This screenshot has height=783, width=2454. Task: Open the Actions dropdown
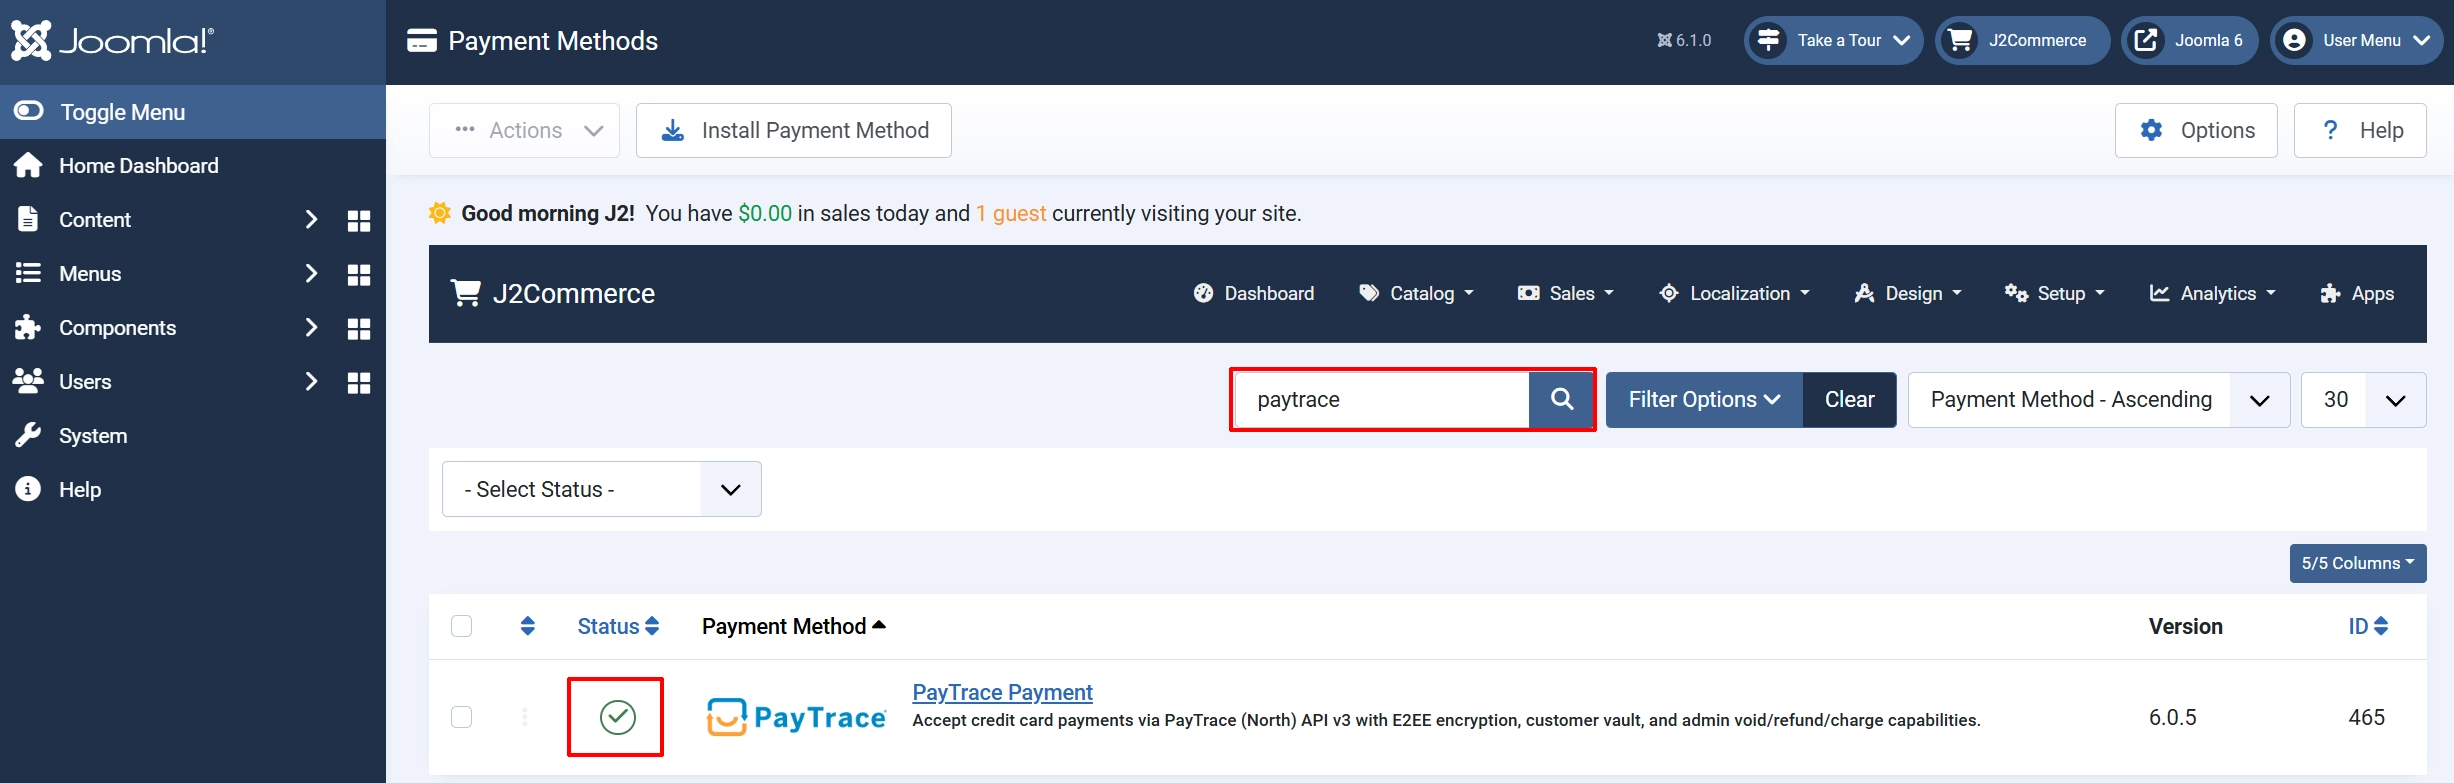pyautogui.click(x=525, y=130)
